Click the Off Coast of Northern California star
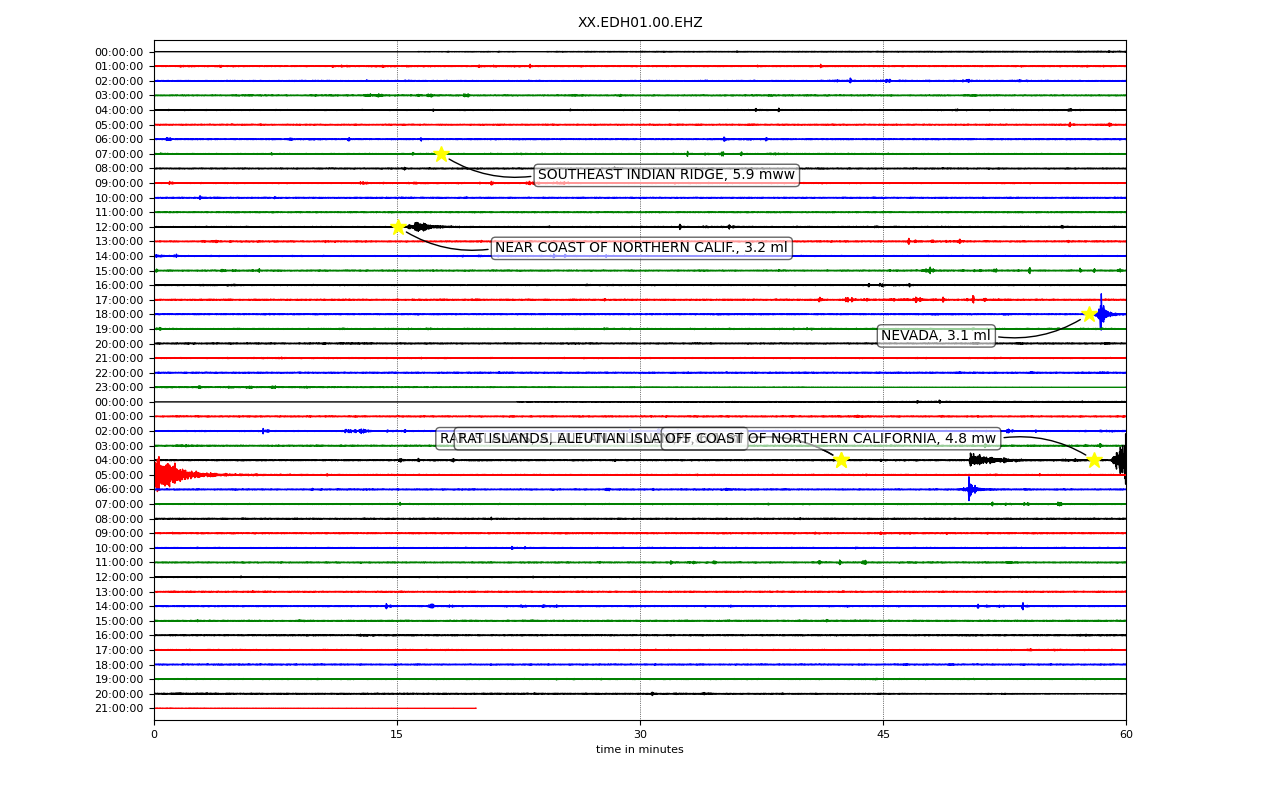1280x800 pixels. [1094, 460]
